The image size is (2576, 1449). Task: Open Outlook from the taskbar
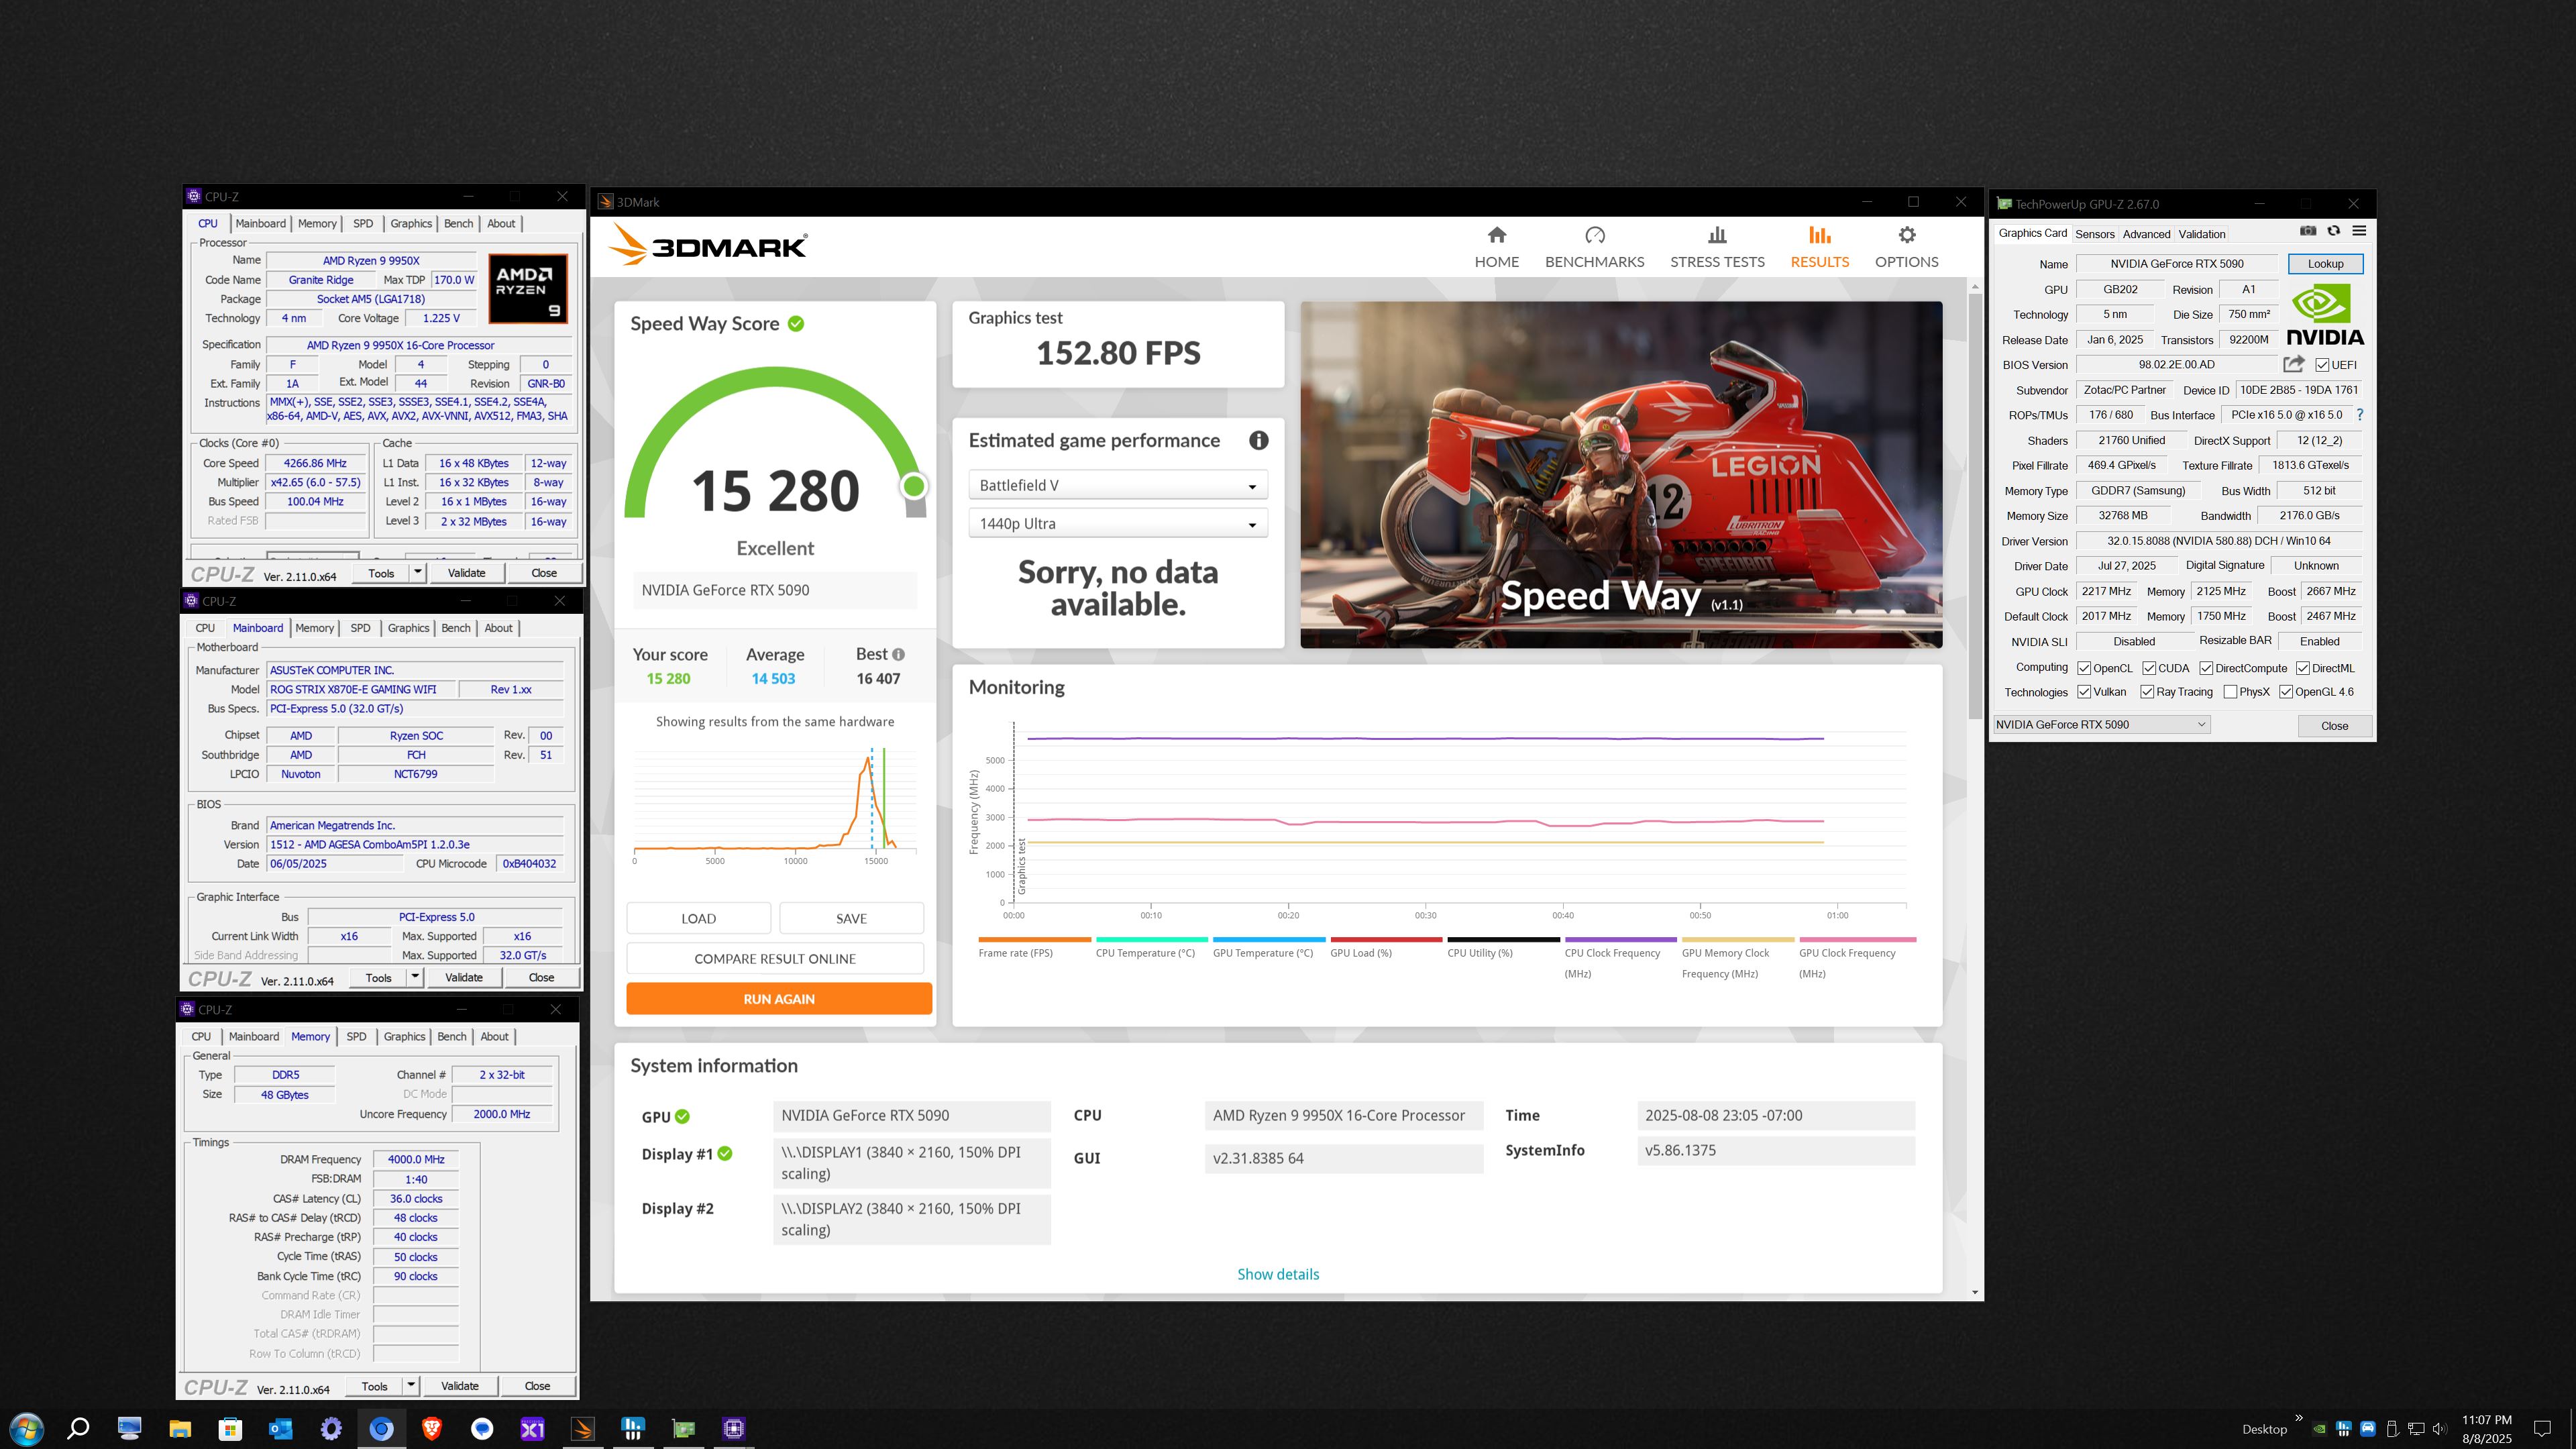(280, 1428)
